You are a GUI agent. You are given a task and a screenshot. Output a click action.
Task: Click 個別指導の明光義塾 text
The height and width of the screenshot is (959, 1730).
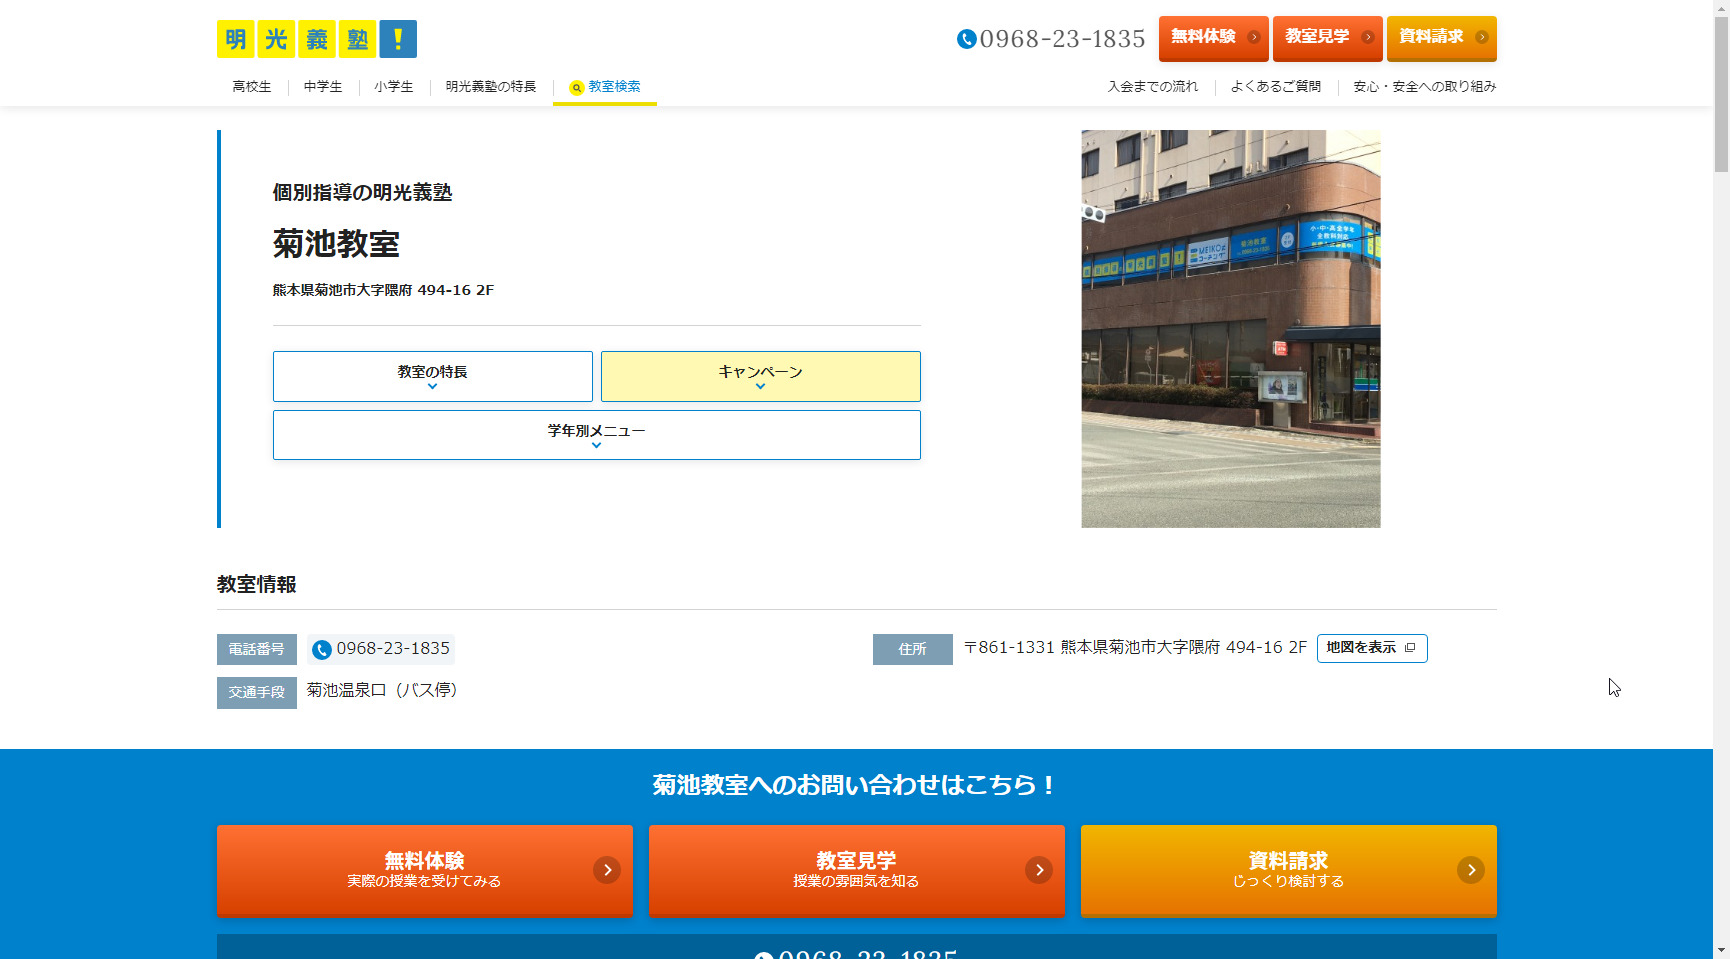[x=363, y=192]
